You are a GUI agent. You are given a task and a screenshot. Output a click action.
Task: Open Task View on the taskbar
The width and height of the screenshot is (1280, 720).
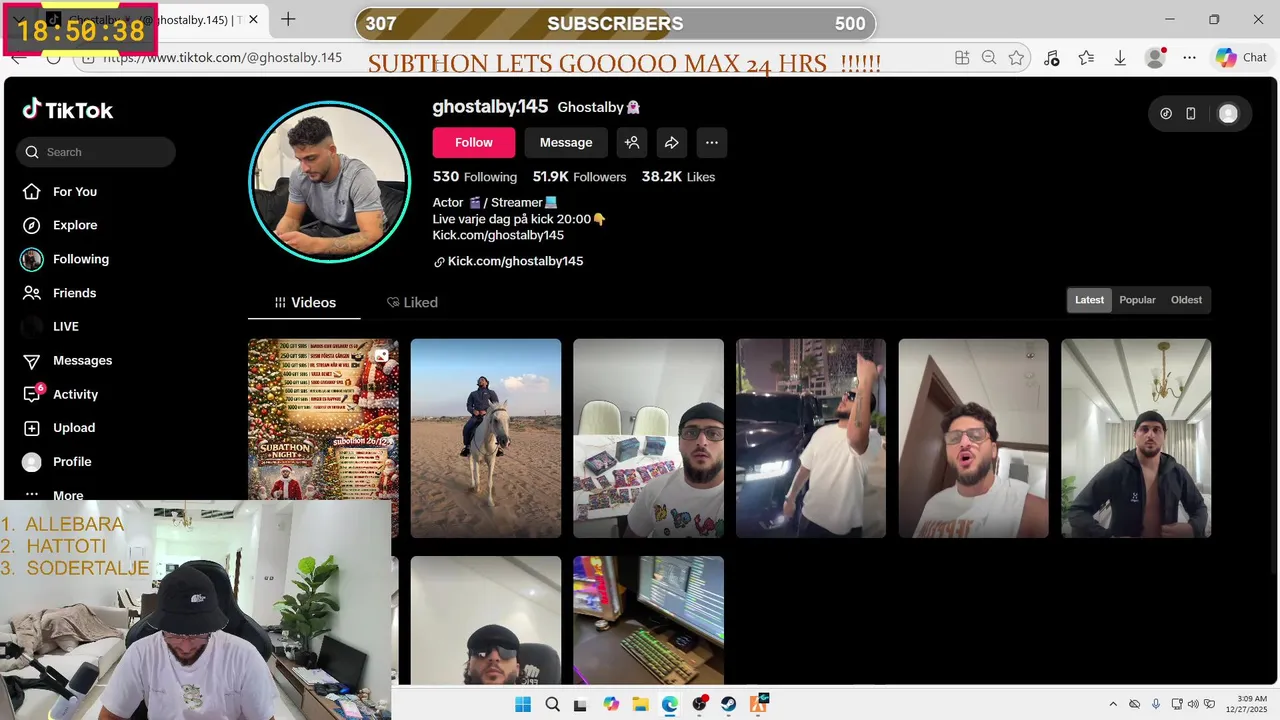pos(581,704)
